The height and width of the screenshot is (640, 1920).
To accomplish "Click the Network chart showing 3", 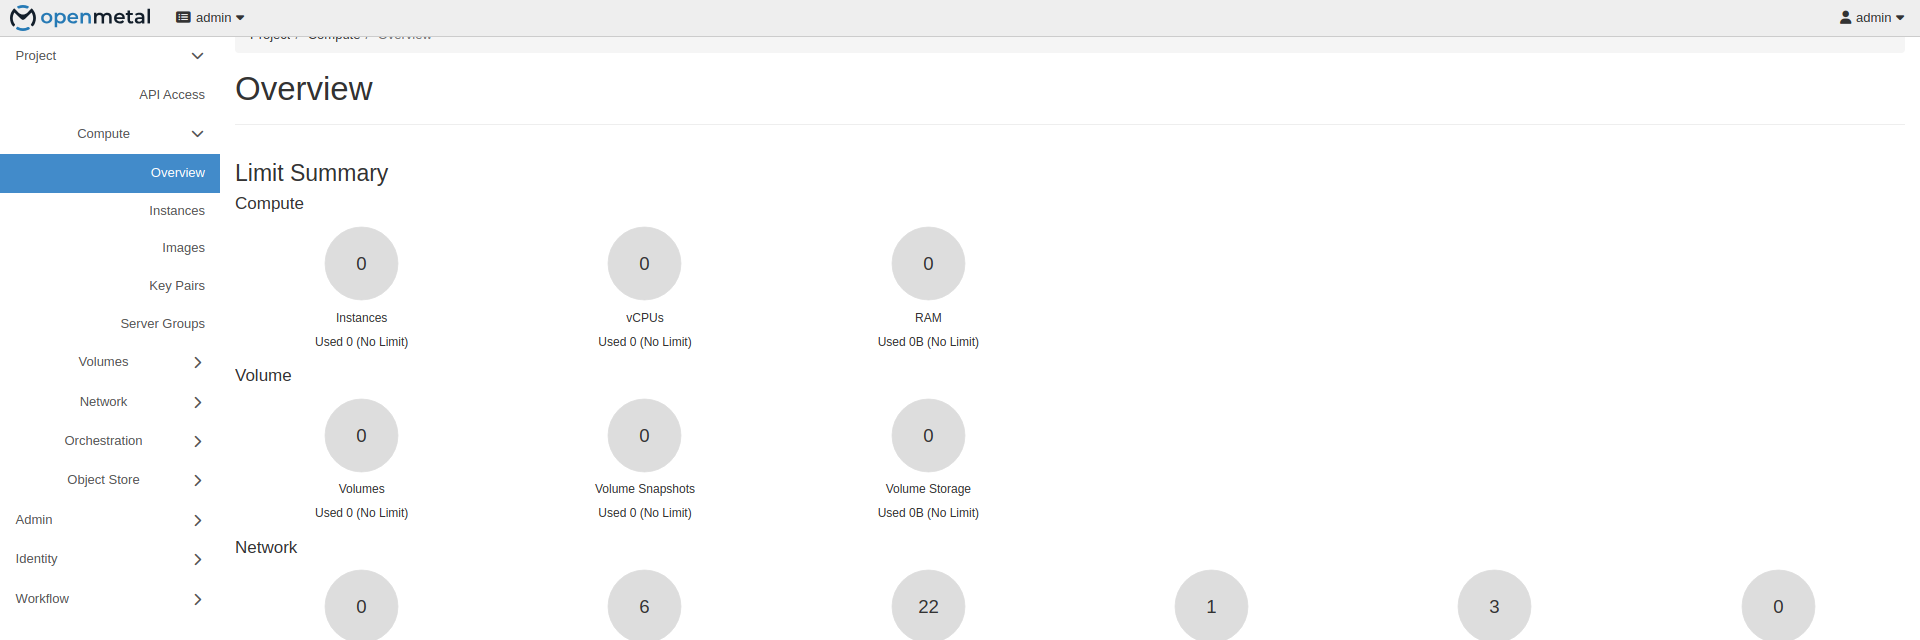I will click(x=1494, y=605).
